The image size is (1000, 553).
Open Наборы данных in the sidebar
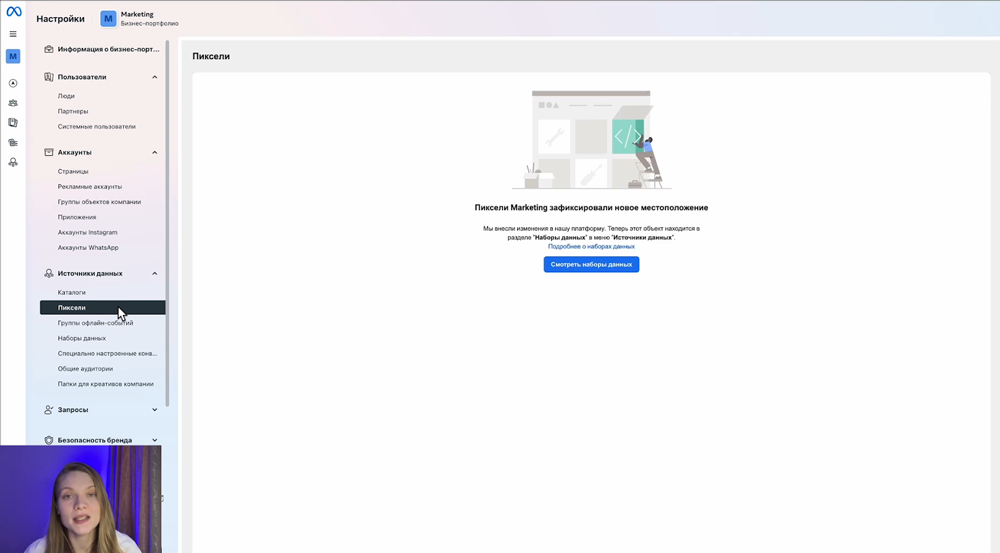82,338
